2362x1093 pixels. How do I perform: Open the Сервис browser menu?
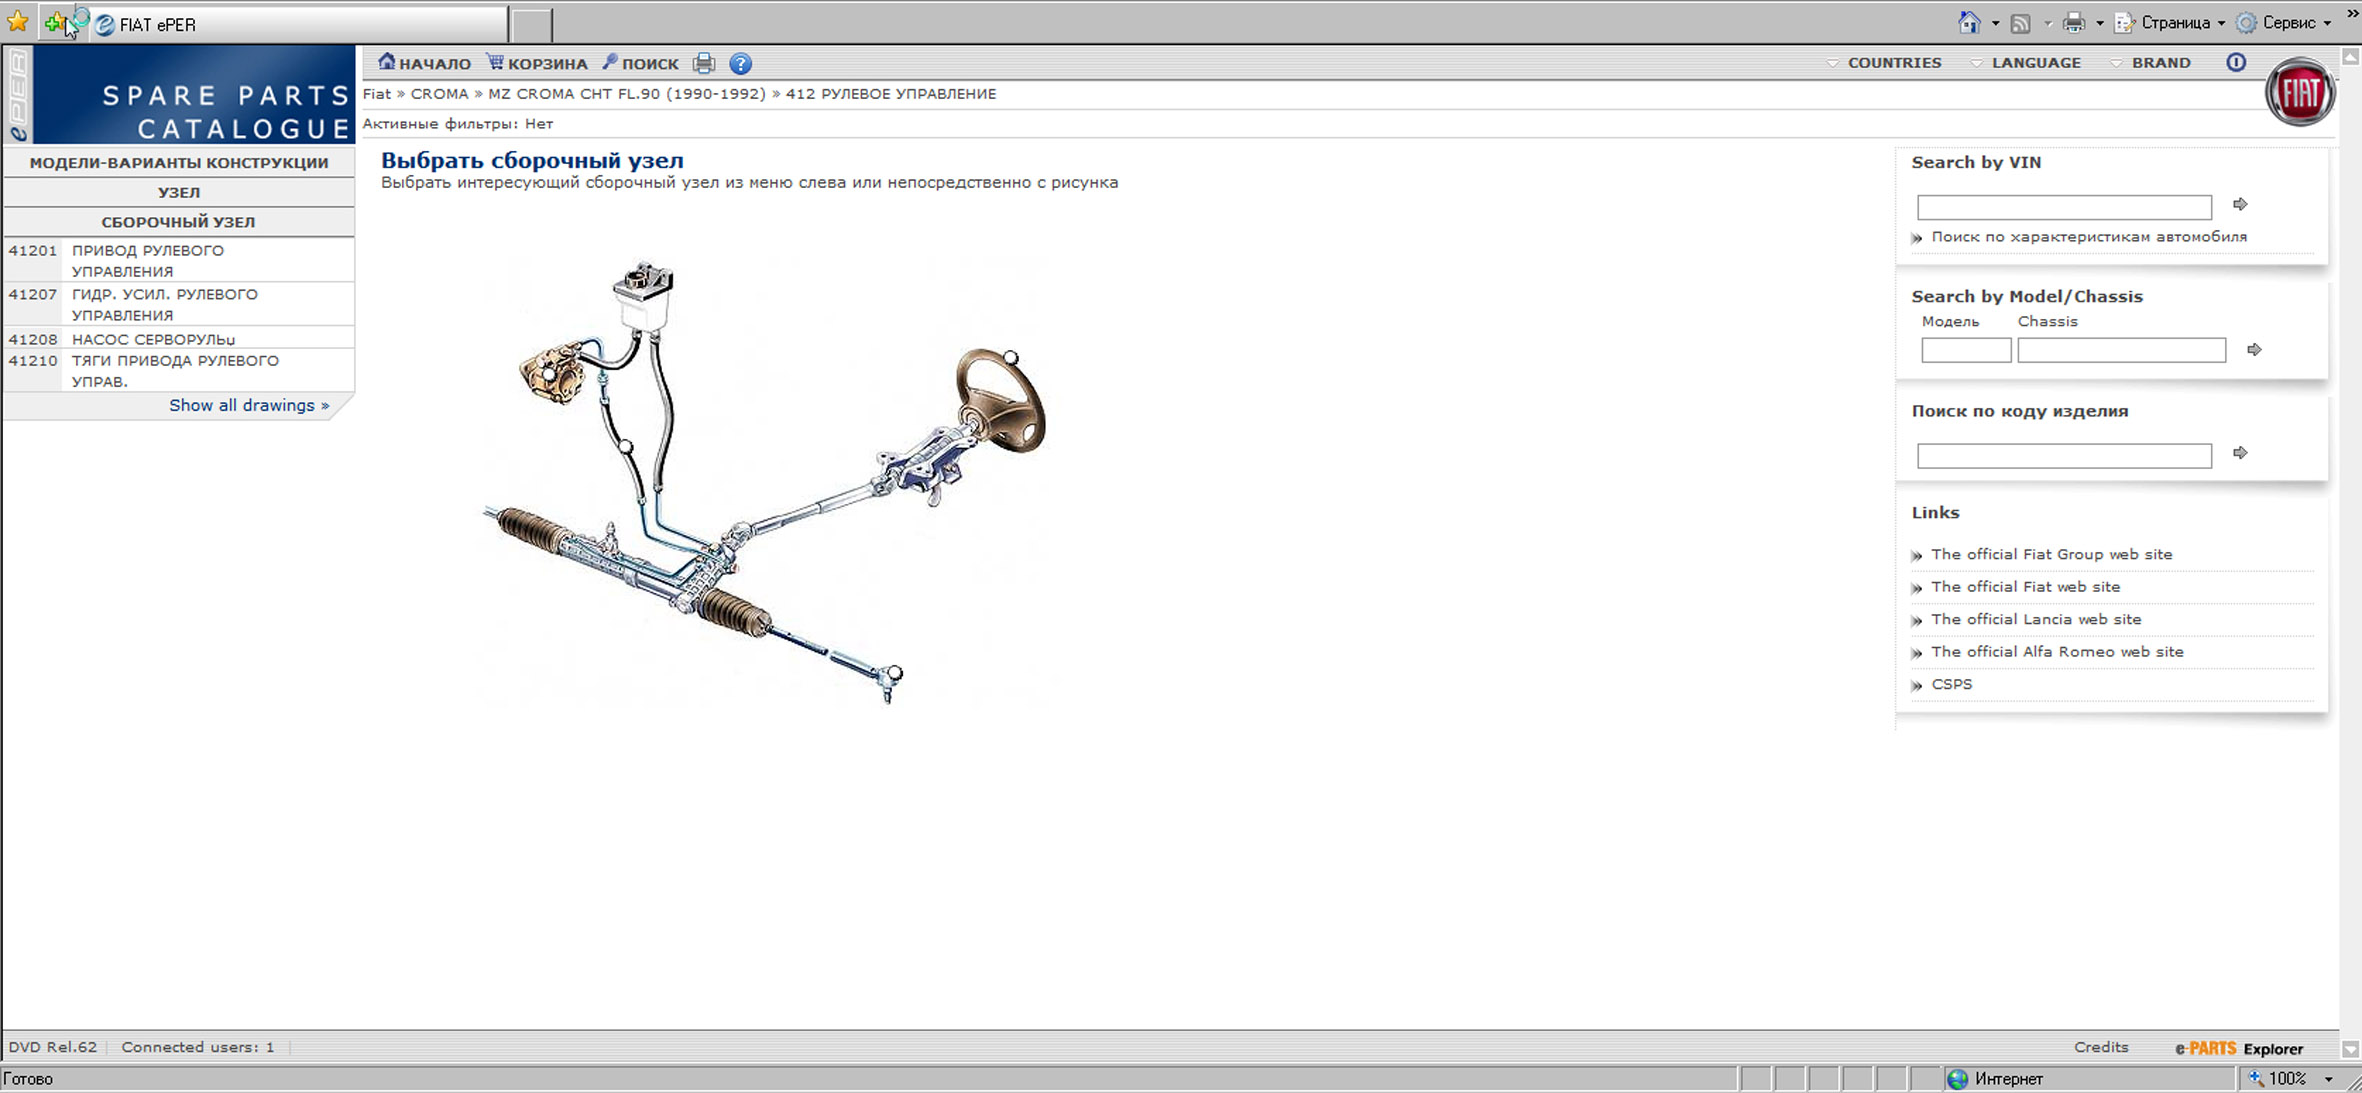click(2288, 22)
